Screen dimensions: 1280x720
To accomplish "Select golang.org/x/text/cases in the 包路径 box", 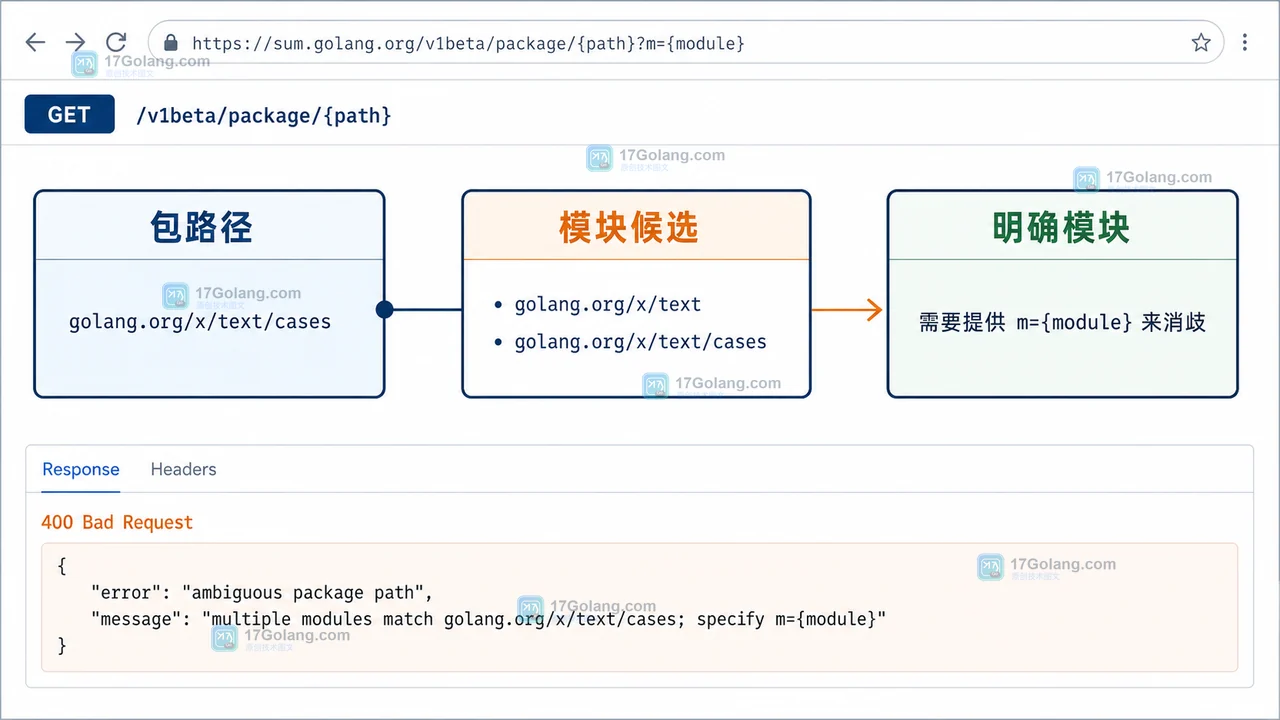I will tap(200, 322).
